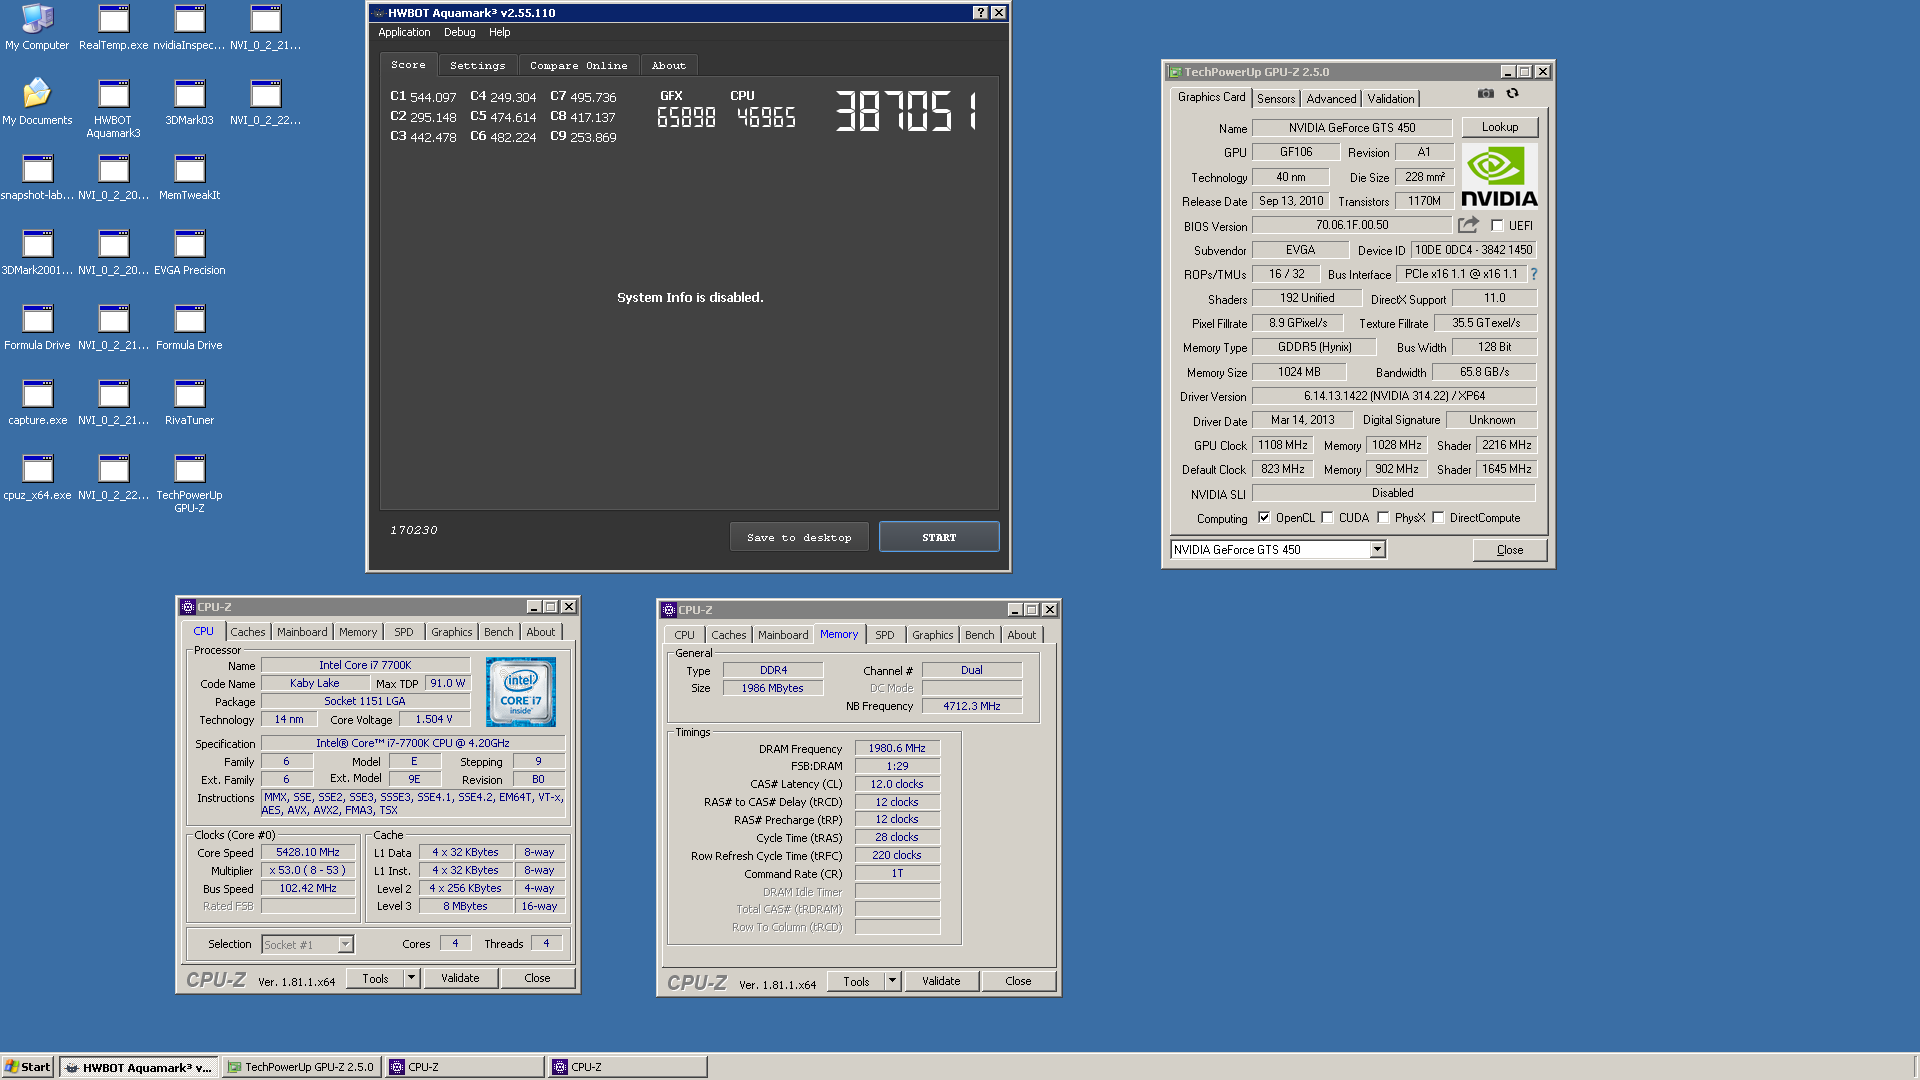This screenshot has width=1920, height=1080.
Task: Open snapshot-lab desktop icon
Action: (x=37, y=177)
